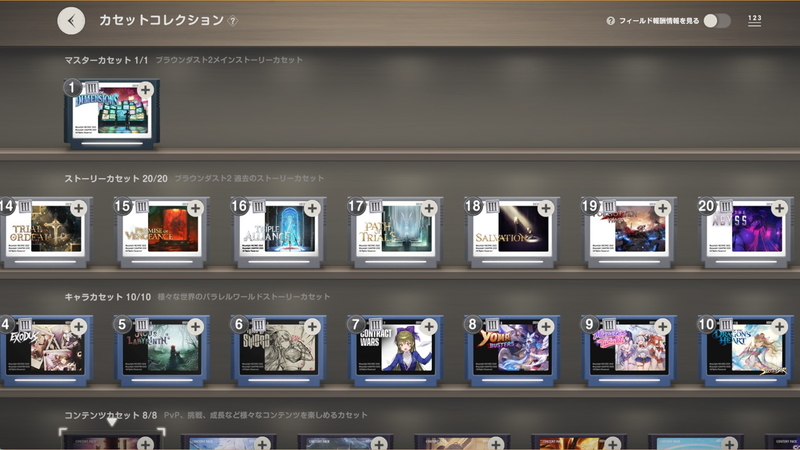Viewport: 800px width, 450px height.
Task: Select the Trial Ordeal cassette
Action: click(x=45, y=233)
